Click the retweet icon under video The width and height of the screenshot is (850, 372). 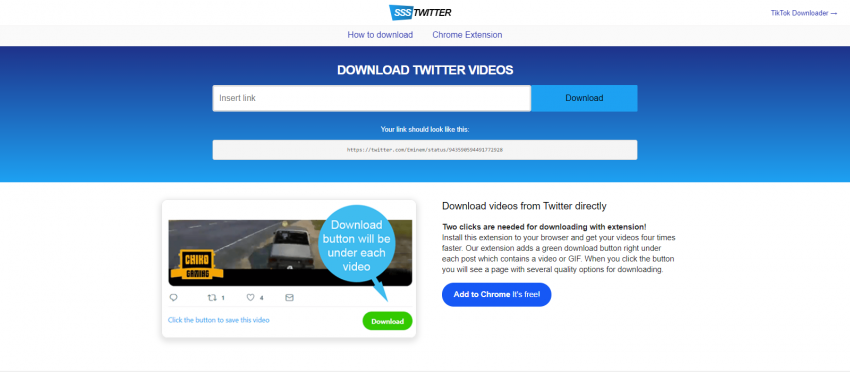[x=212, y=297]
